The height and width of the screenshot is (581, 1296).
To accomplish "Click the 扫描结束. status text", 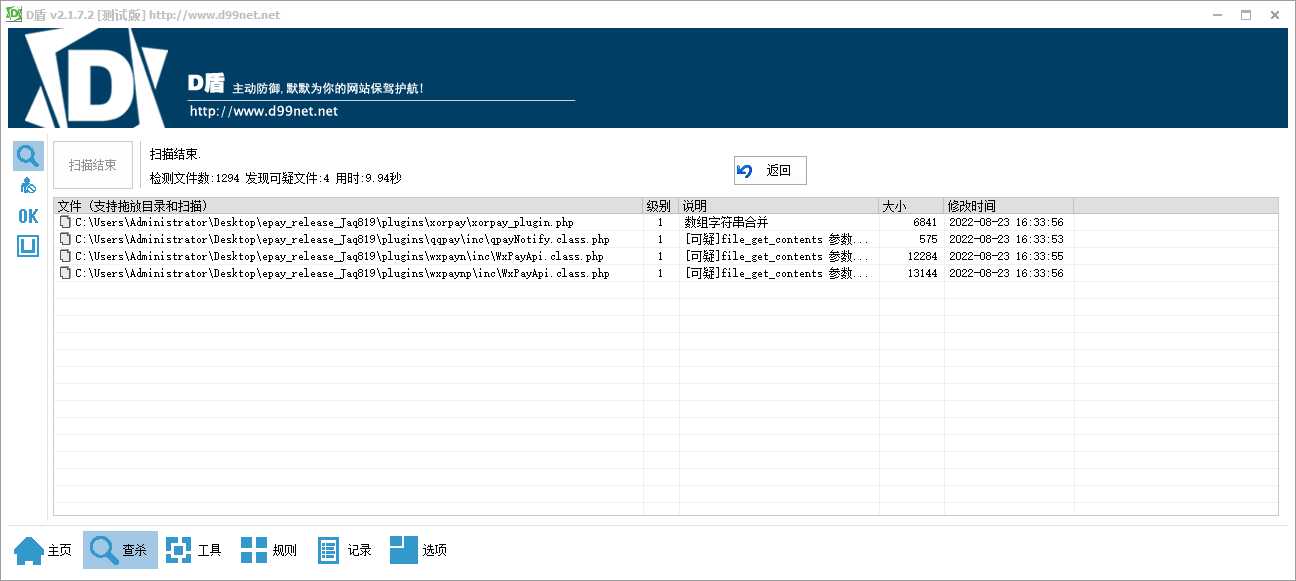I will (176, 154).
